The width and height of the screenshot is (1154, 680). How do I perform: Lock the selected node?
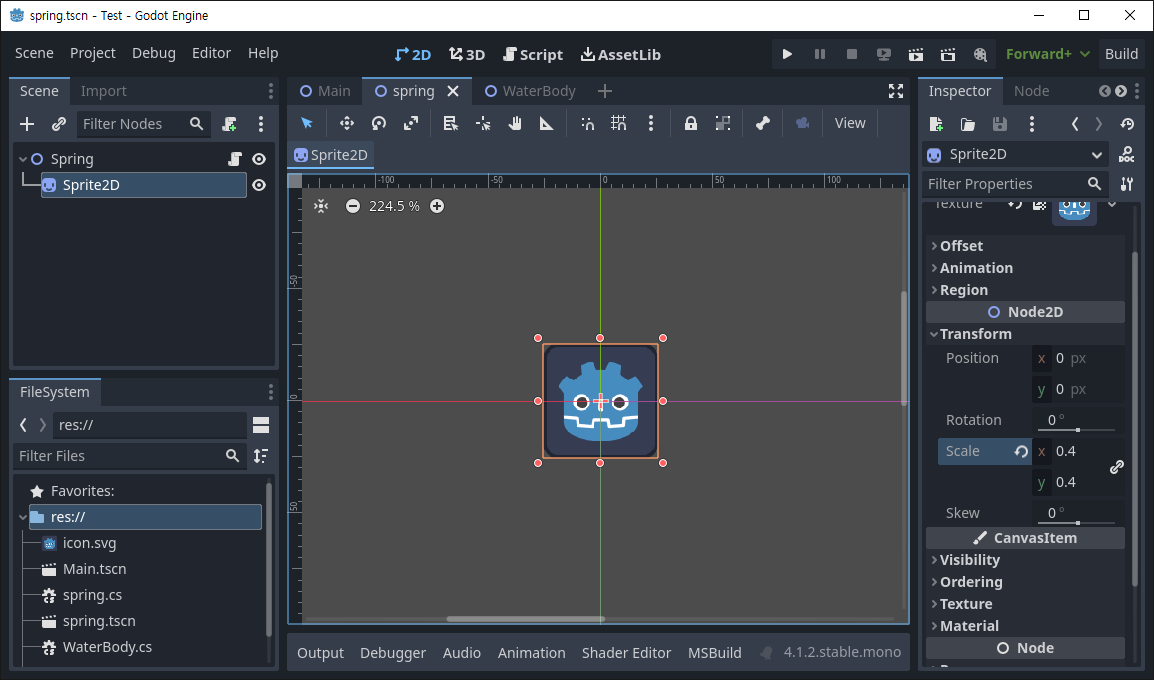(x=690, y=123)
